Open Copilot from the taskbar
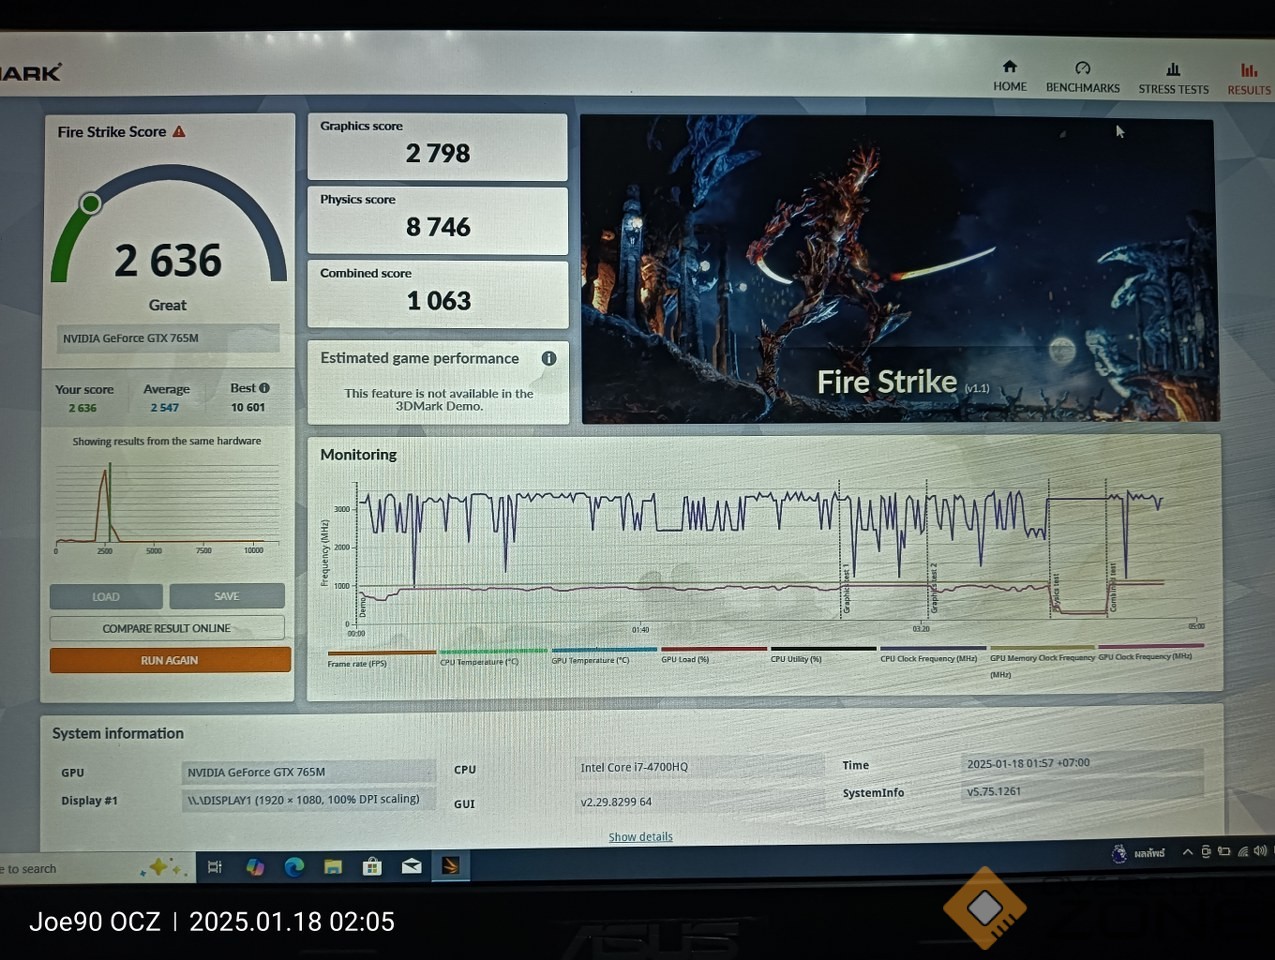 255,867
